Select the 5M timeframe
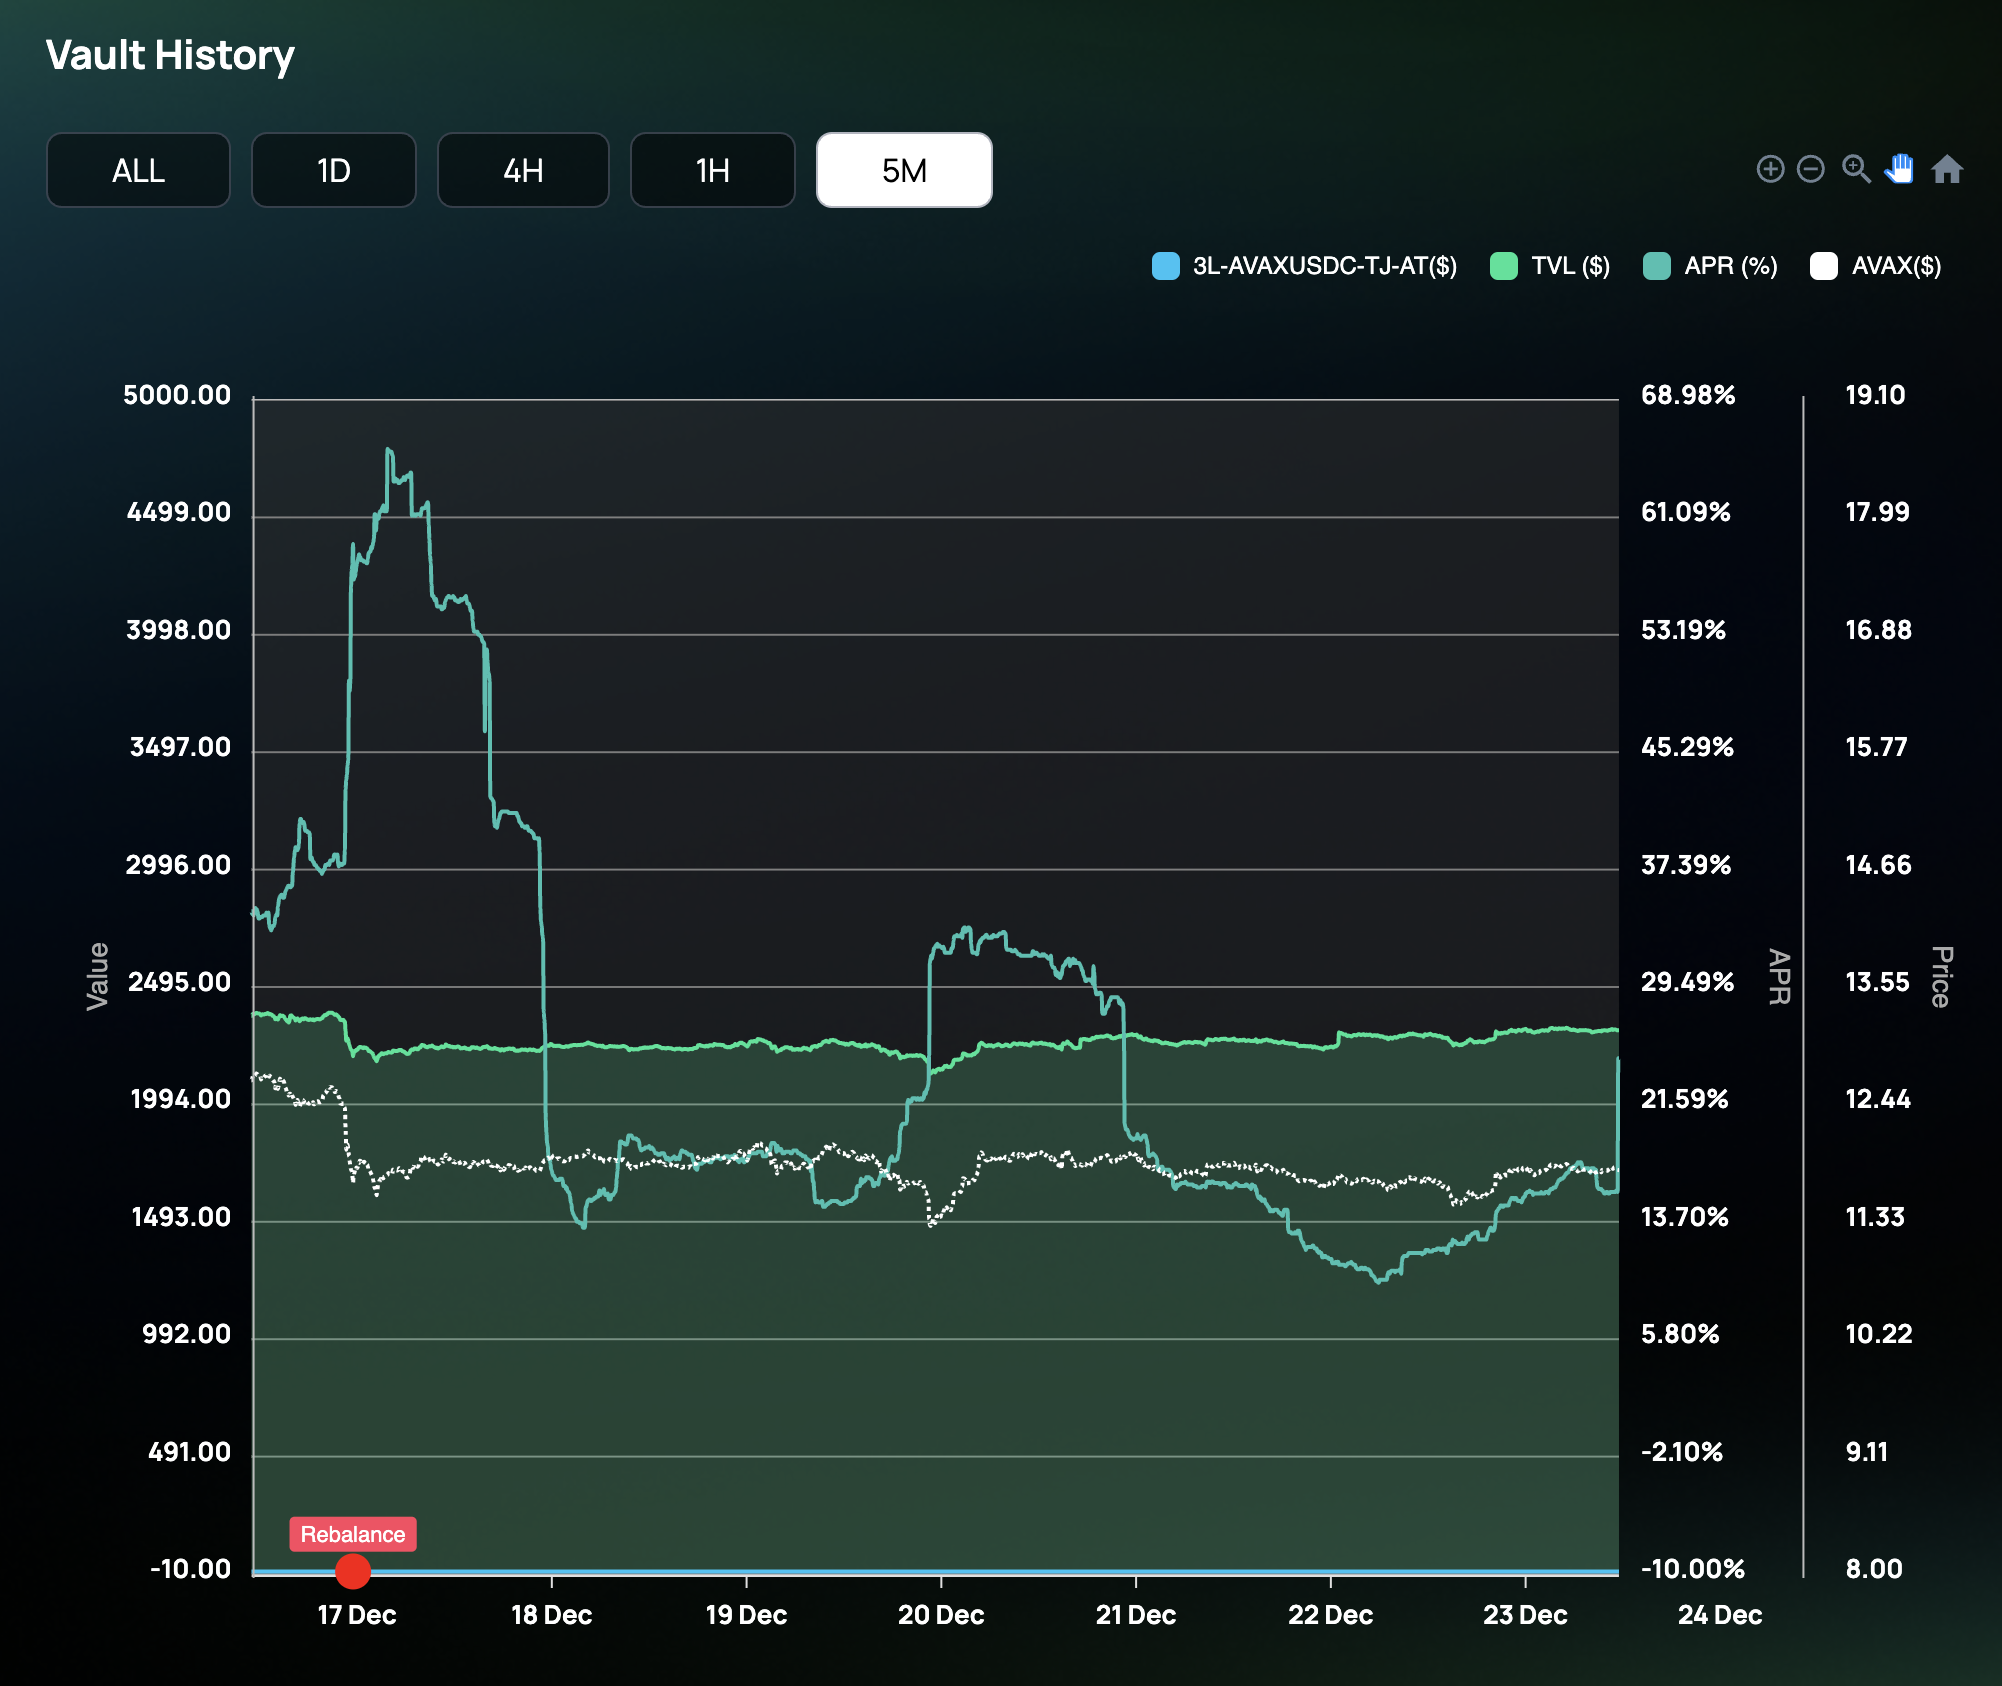The height and width of the screenshot is (1686, 2002). [904, 170]
